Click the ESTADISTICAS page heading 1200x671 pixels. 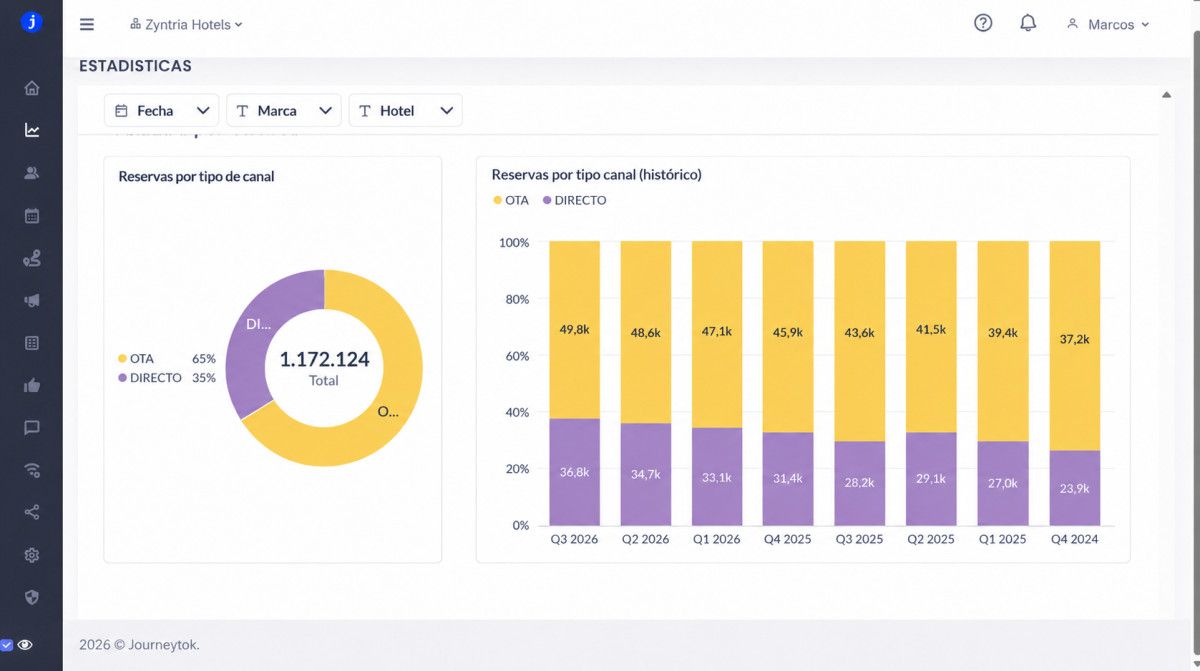tap(135, 66)
